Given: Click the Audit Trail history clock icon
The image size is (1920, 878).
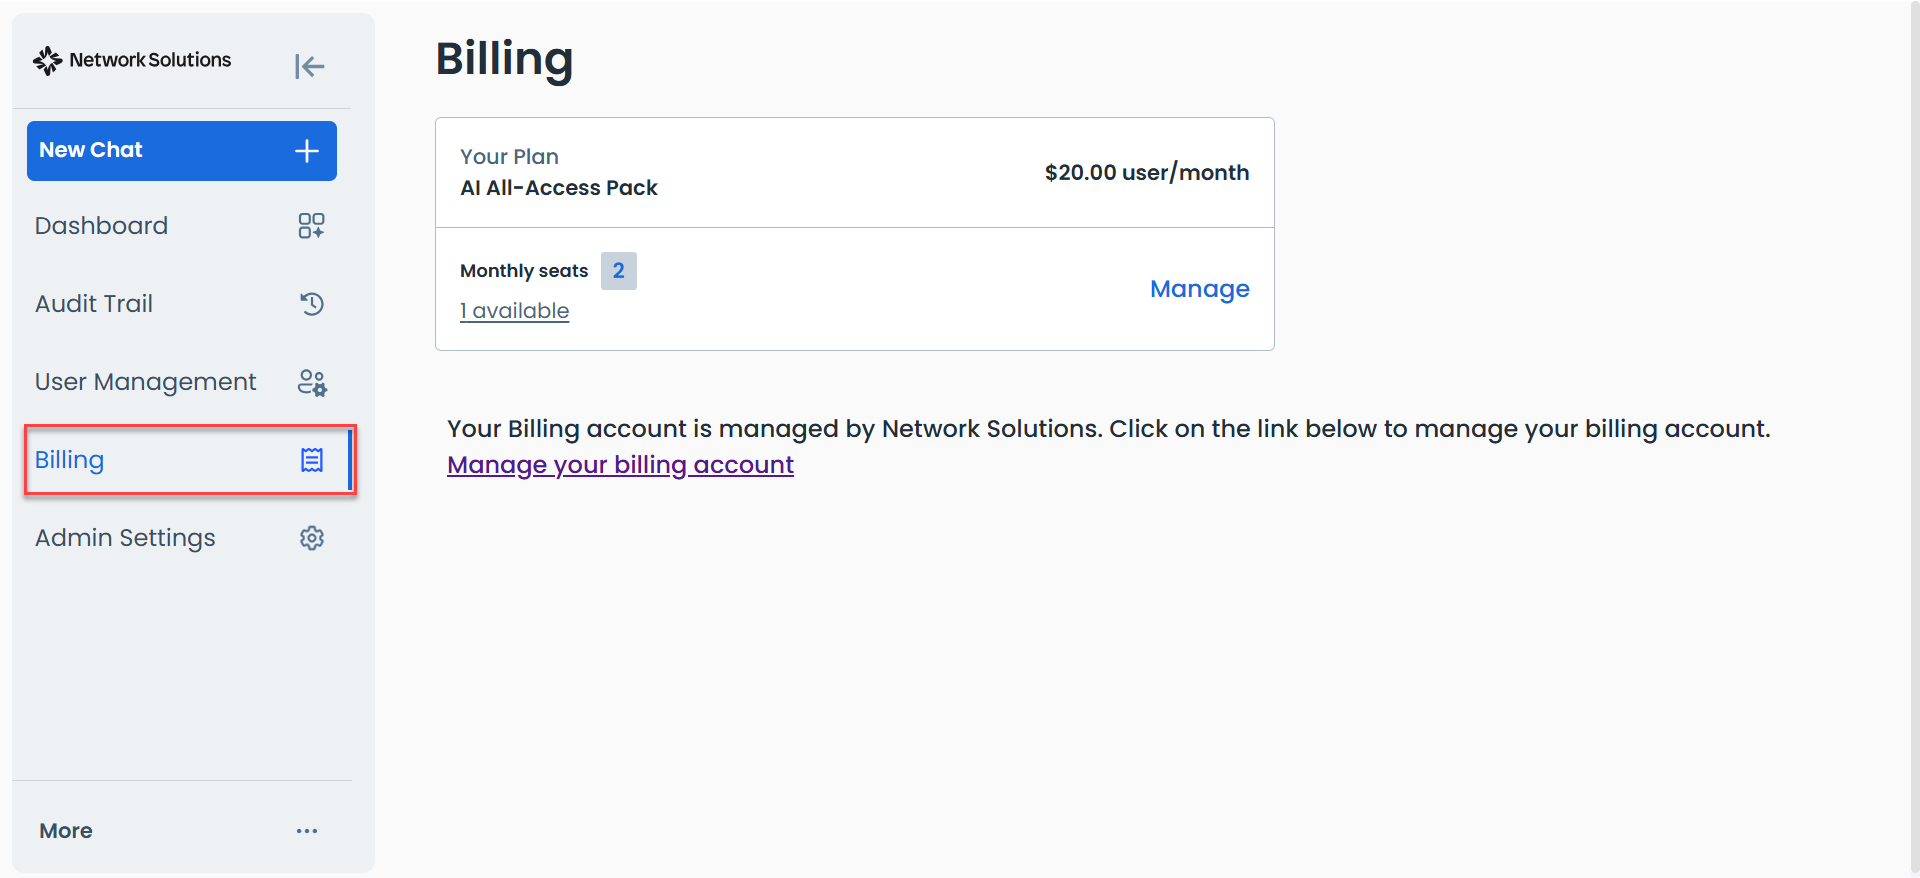Looking at the screenshot, I should pyautogui.click(x=312, y=304).
